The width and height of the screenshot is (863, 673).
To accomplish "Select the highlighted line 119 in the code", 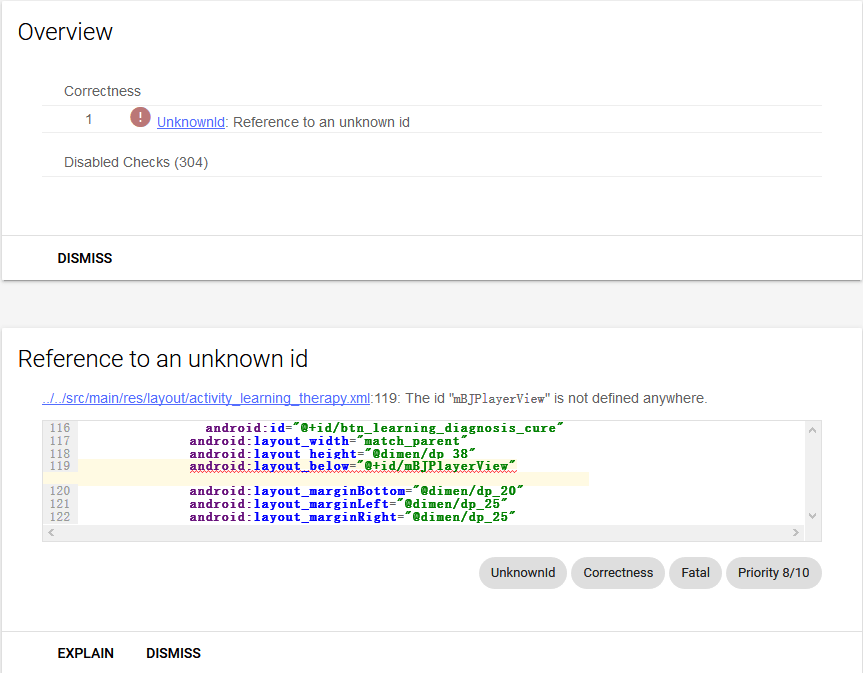I will 350,466.
